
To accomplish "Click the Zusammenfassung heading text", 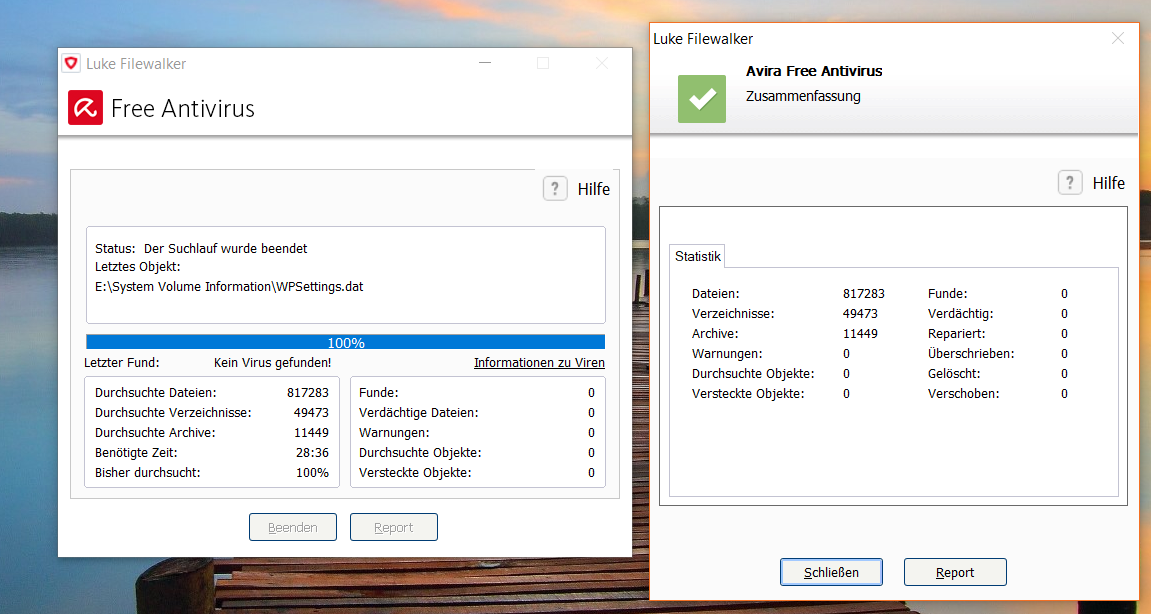I will [x=803, y=96].
